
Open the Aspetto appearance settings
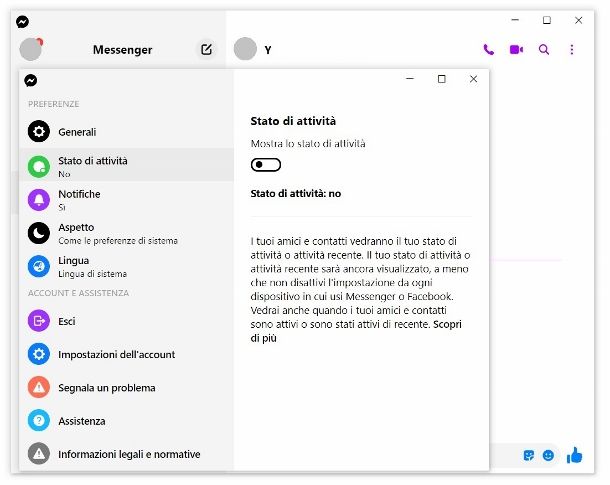pos(126,233)
